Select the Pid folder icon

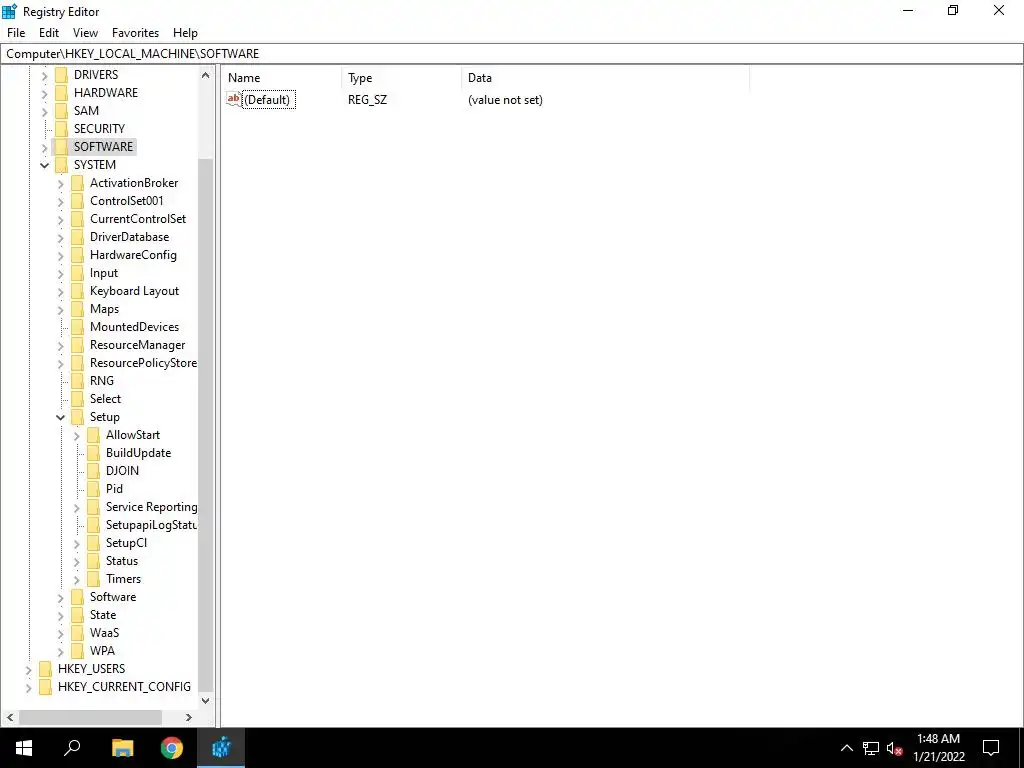pos(93,488)
